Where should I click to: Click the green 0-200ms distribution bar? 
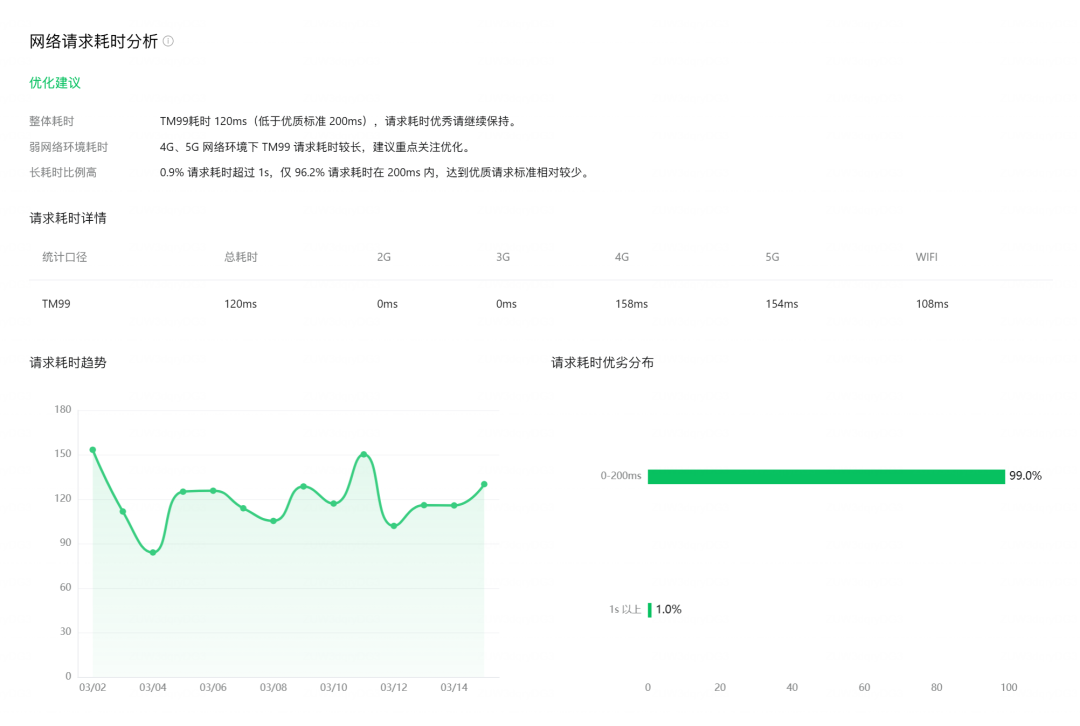827,477
